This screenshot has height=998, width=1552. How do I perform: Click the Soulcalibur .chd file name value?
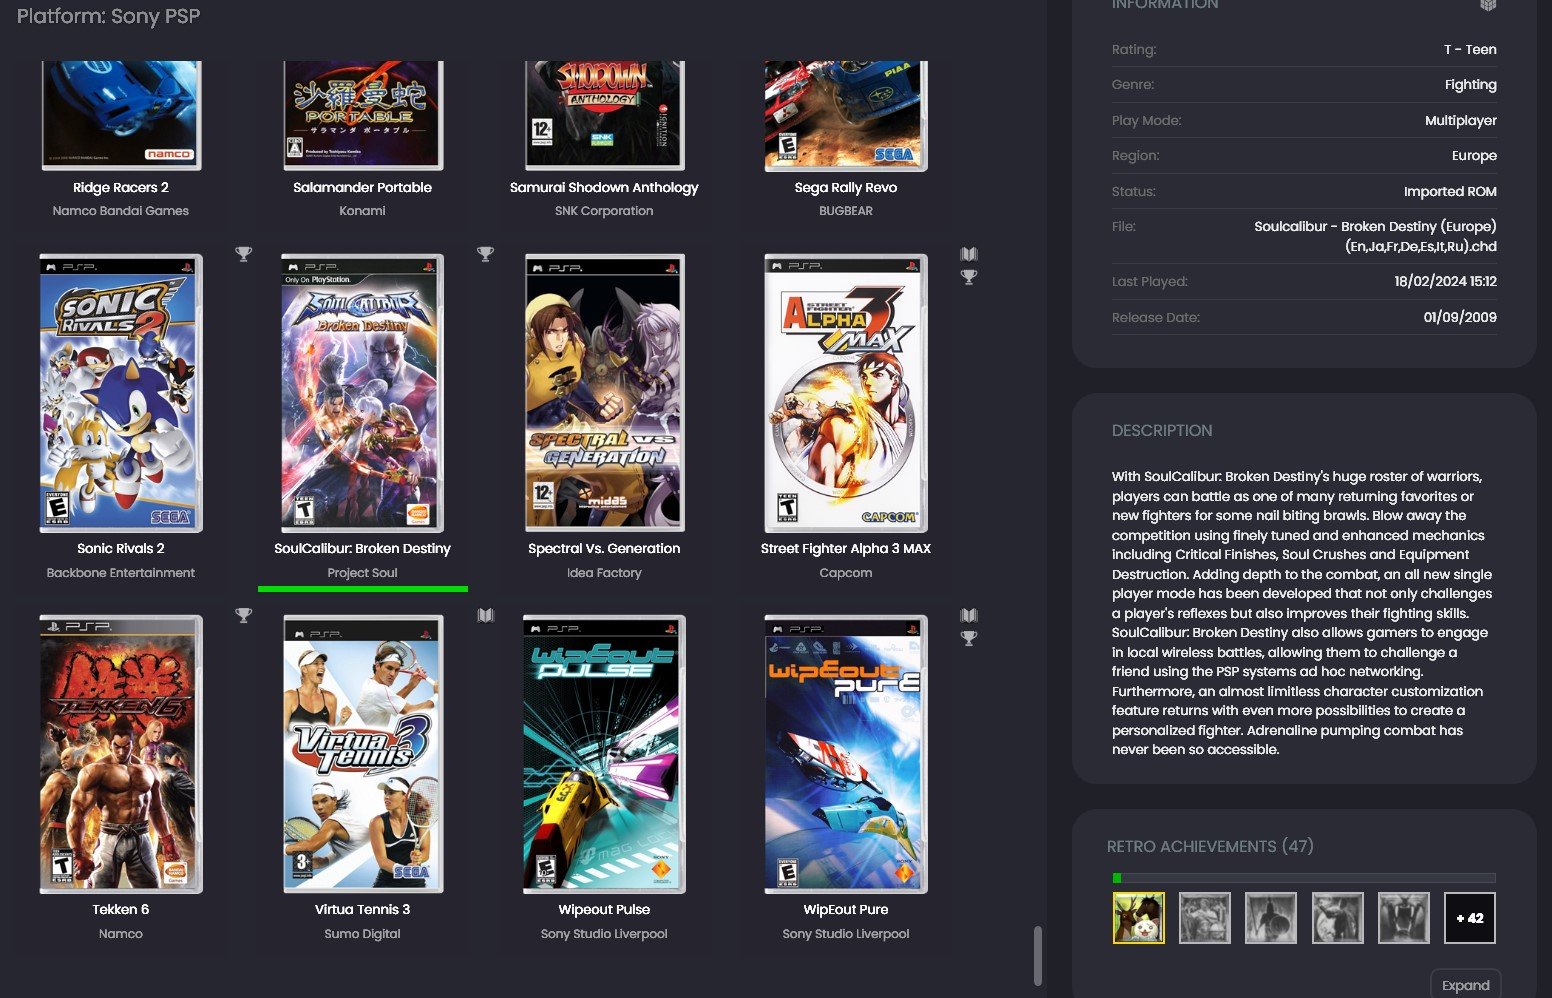(x=1376, y=236)
